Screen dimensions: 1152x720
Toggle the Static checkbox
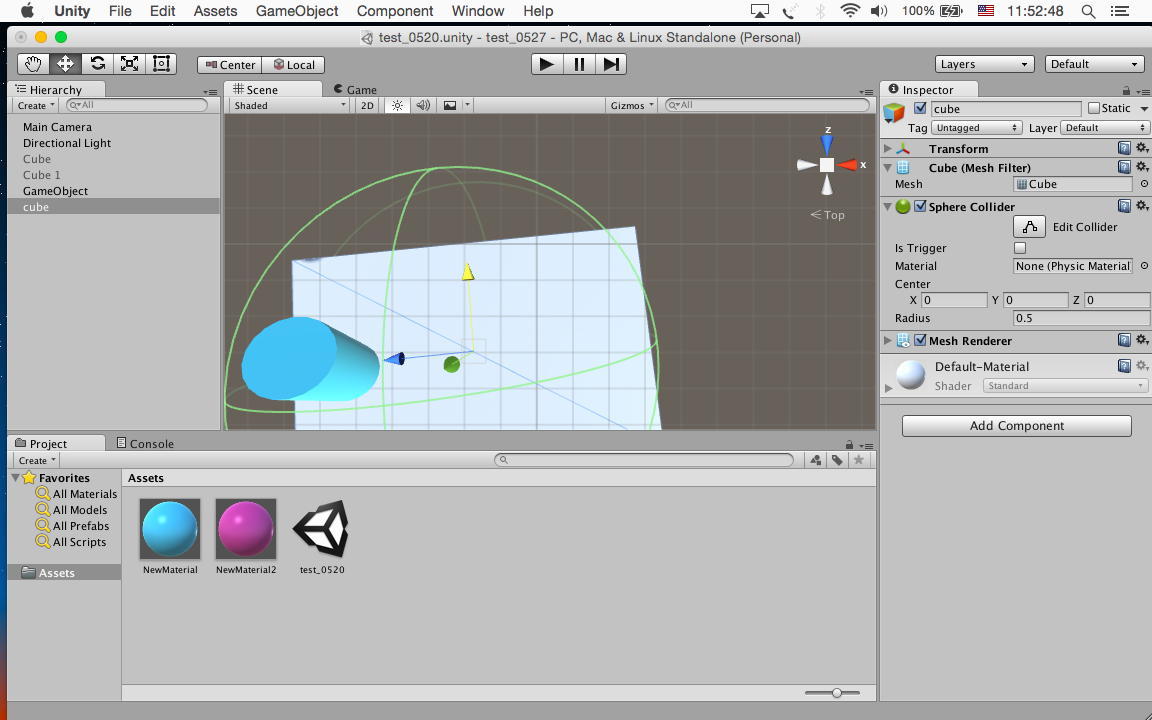(x=1093, y=108)
